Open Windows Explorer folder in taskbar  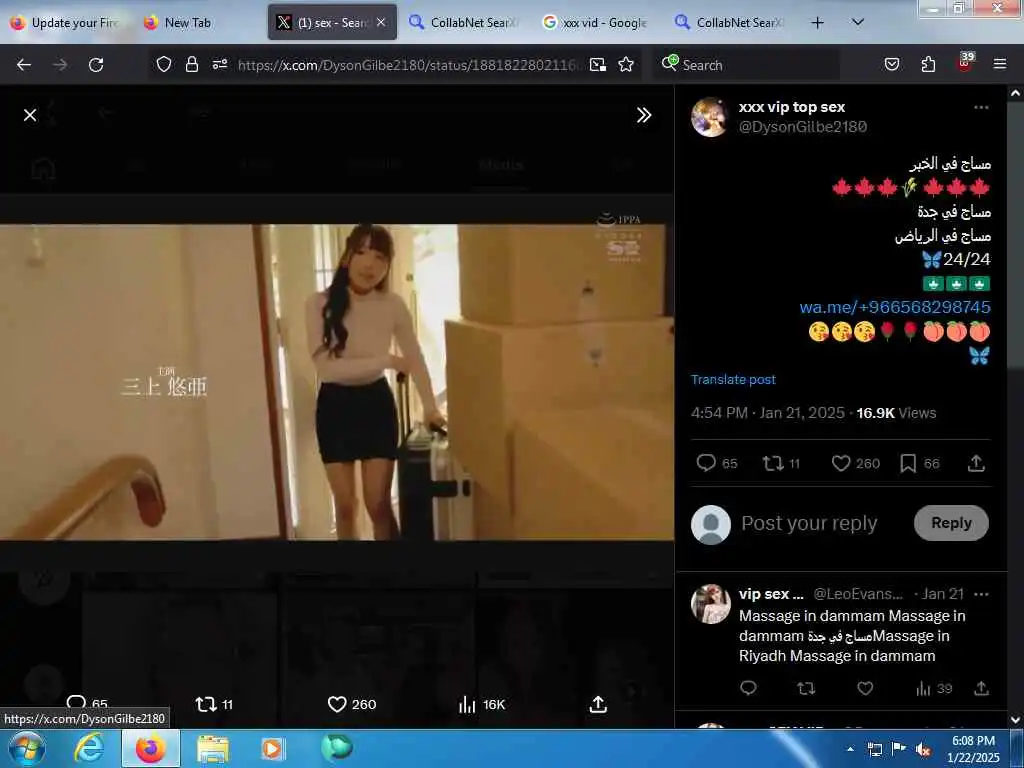[x=213, y=749]
